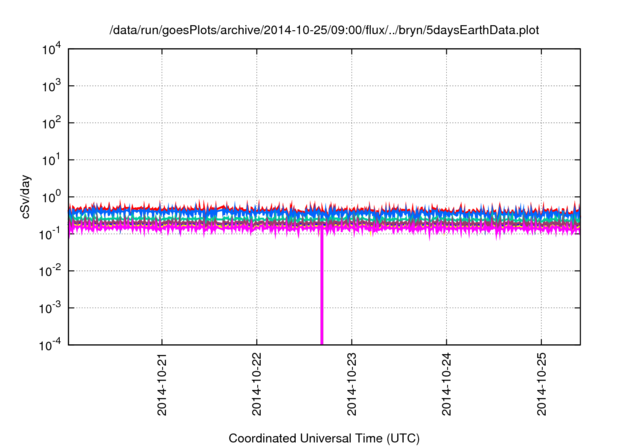640x448 pixels.
Task: Click the Coordinated Universal Time (UTC) axis label
Action: click(x=324, y=438)
